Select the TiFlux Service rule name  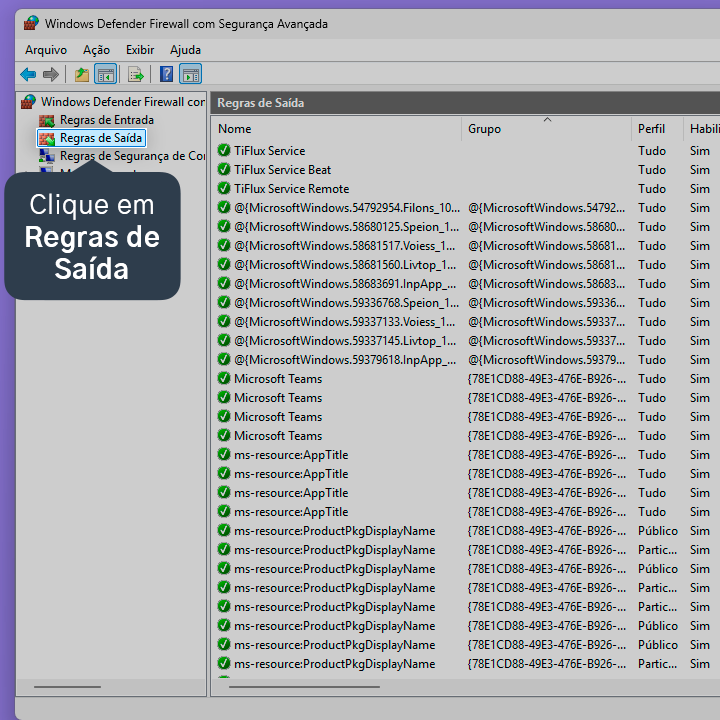(x=270, y=151)
